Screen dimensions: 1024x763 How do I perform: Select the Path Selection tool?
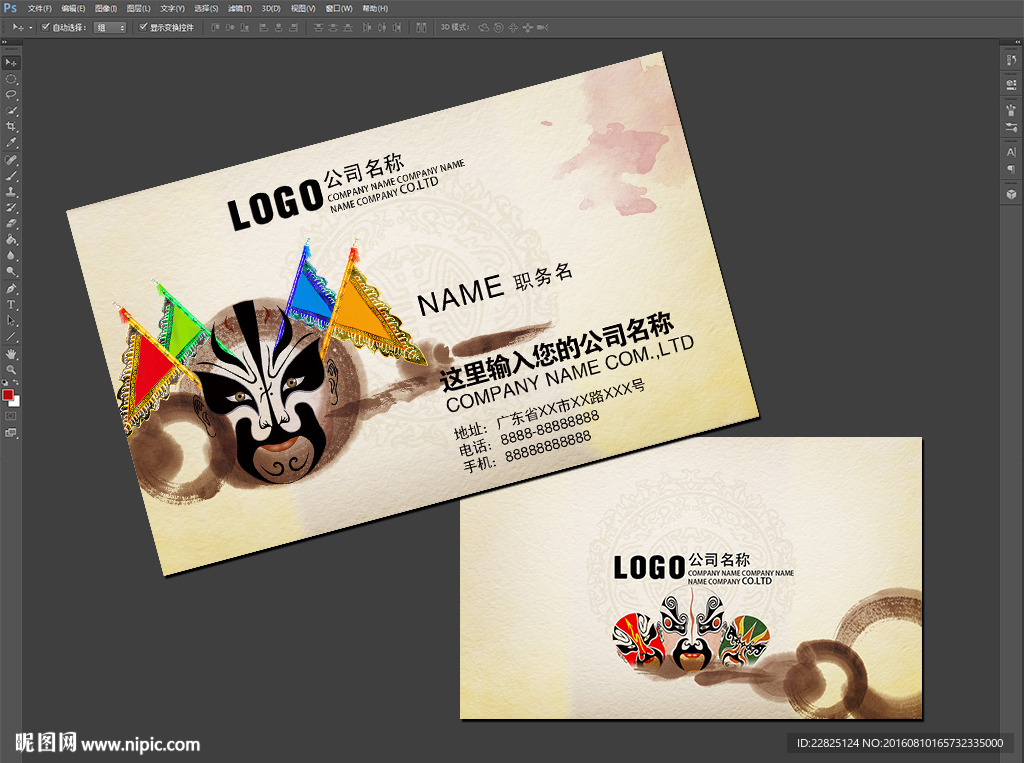pos(11,321)
